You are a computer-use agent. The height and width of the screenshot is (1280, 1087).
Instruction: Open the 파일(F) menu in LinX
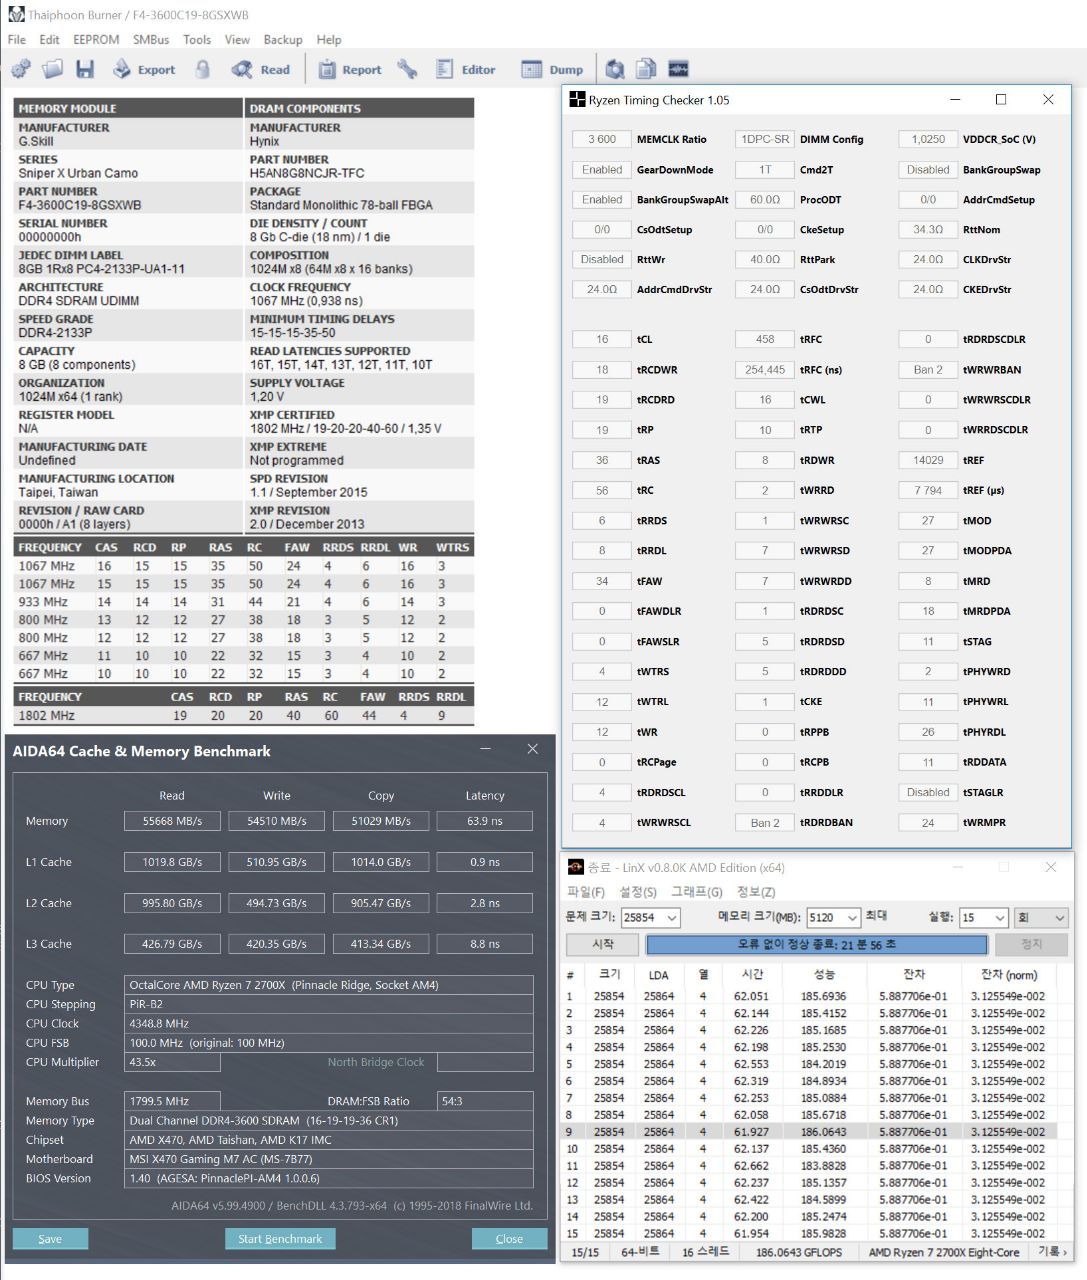(x=586, y=892)
